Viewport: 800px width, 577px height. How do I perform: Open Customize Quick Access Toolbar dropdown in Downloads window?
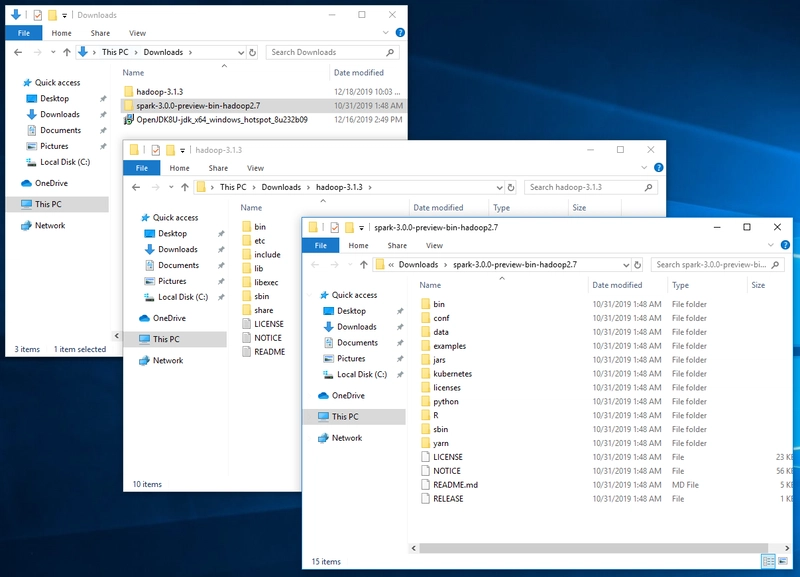pyautogui.click(x=66, y=16)
